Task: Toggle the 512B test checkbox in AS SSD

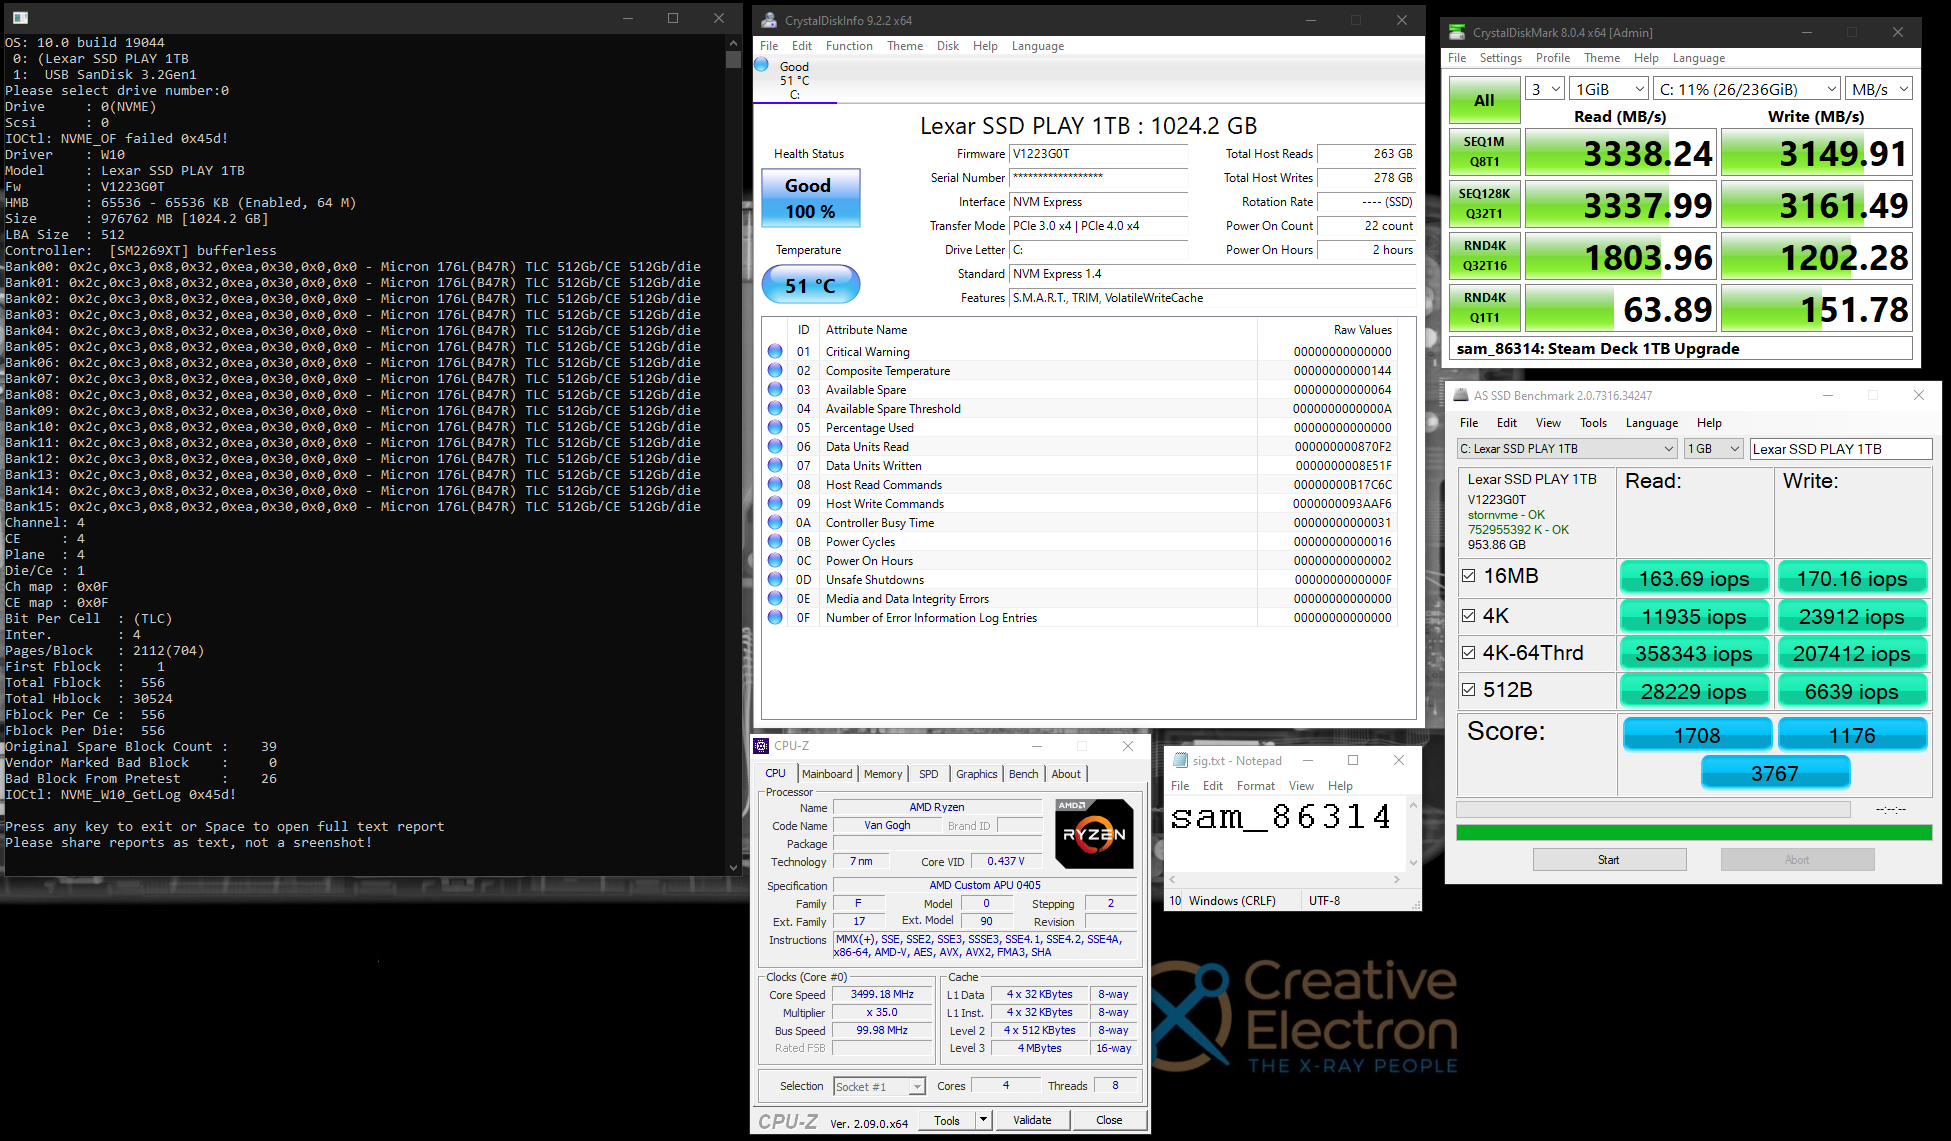Action: coord(1469,689)
